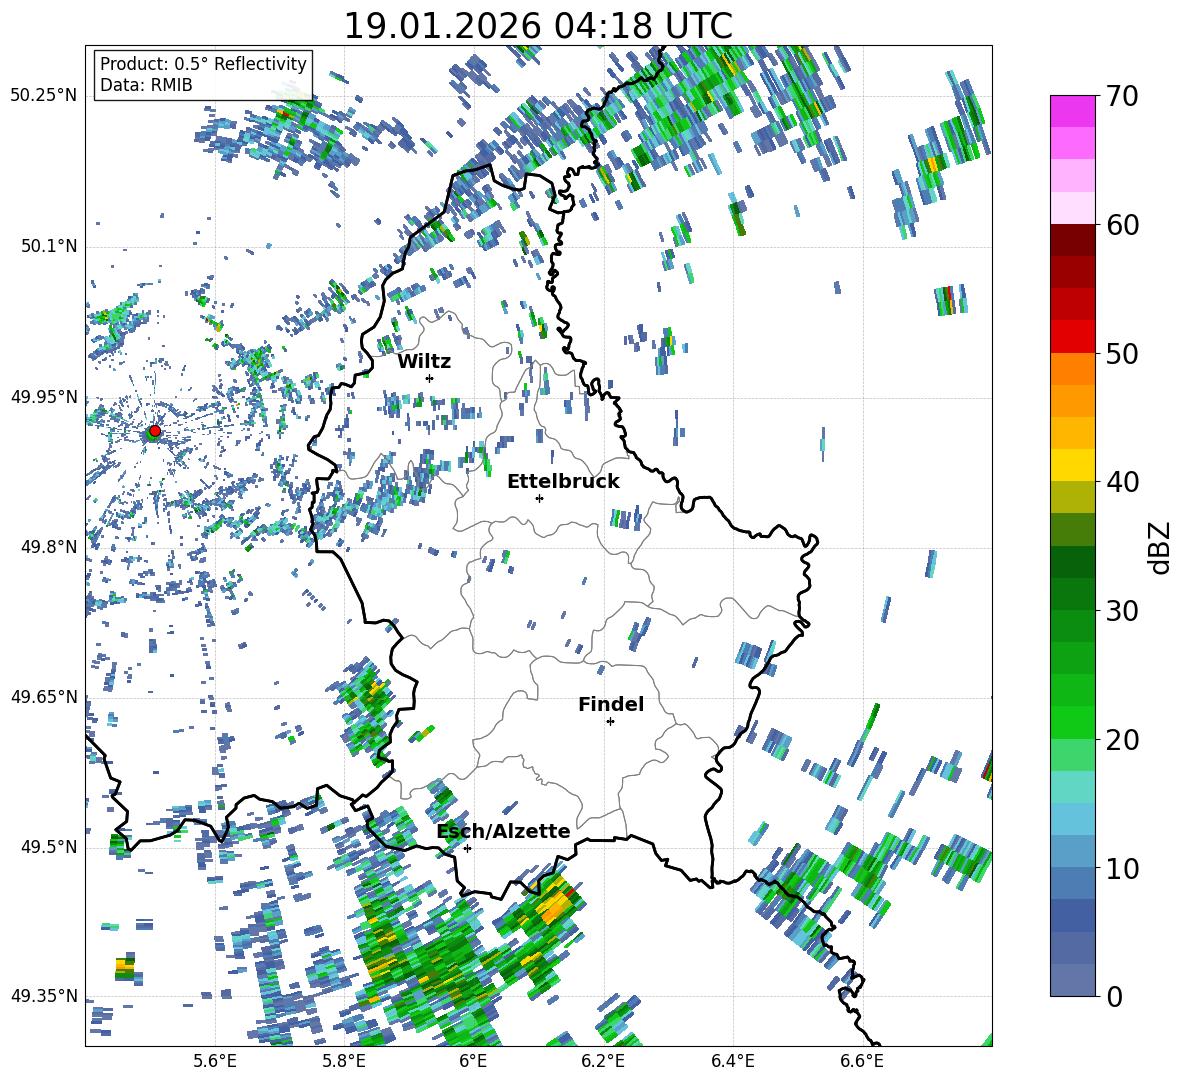Viewport: 1184px width, 1081px height.
Task: Click the yellow colorbar segment above 40
Action: [1072, 465]
